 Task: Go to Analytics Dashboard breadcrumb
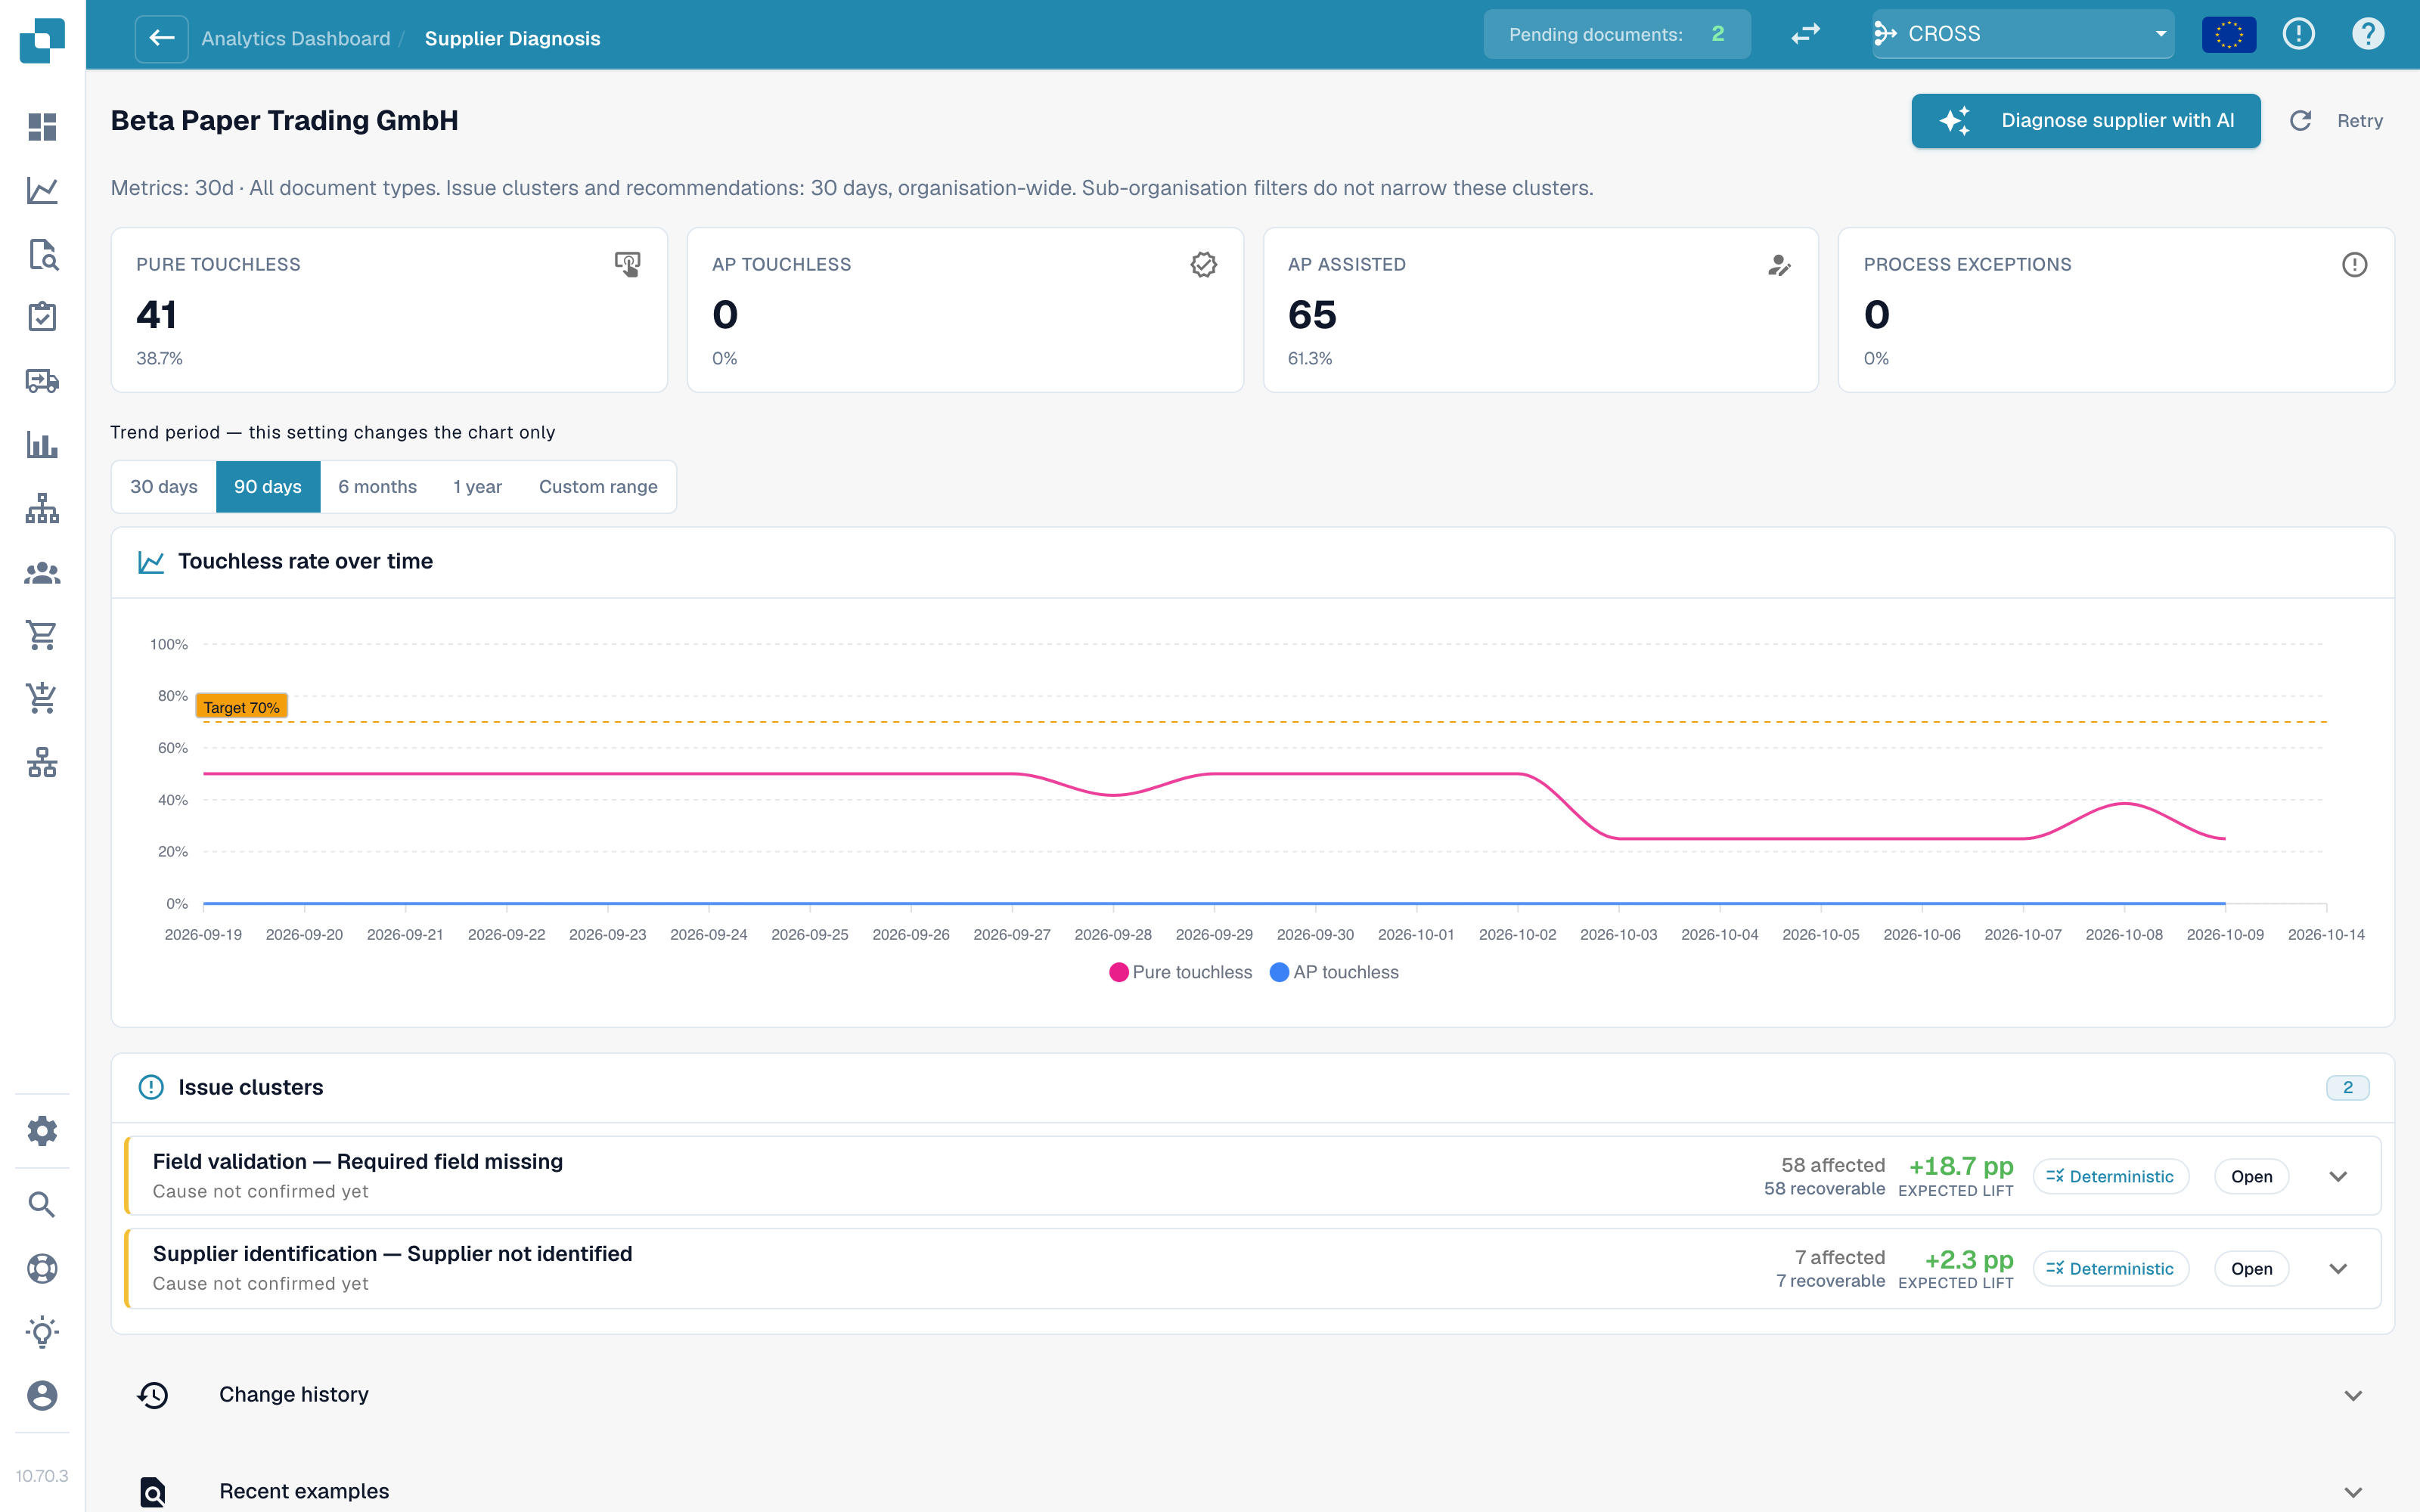[x=296, y=38]
